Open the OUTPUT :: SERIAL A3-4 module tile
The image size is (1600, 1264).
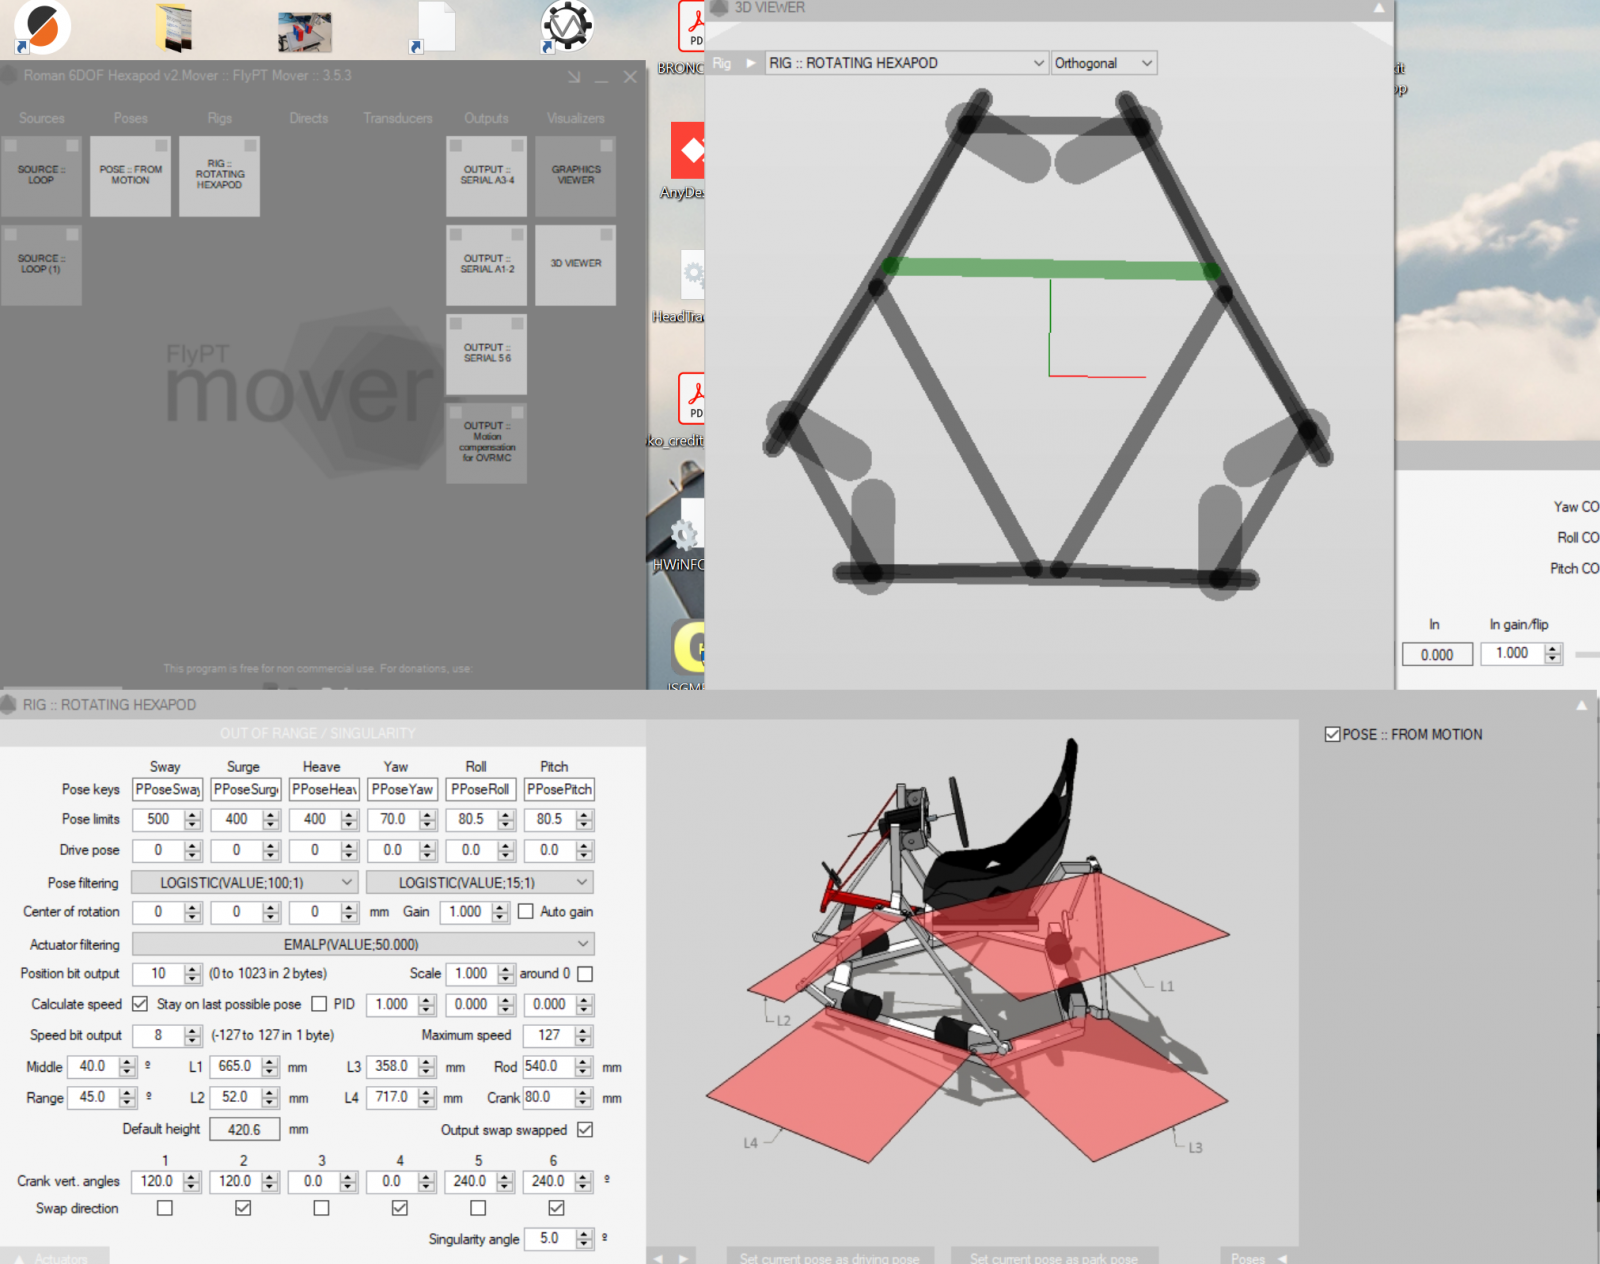(x=487, y=176)
